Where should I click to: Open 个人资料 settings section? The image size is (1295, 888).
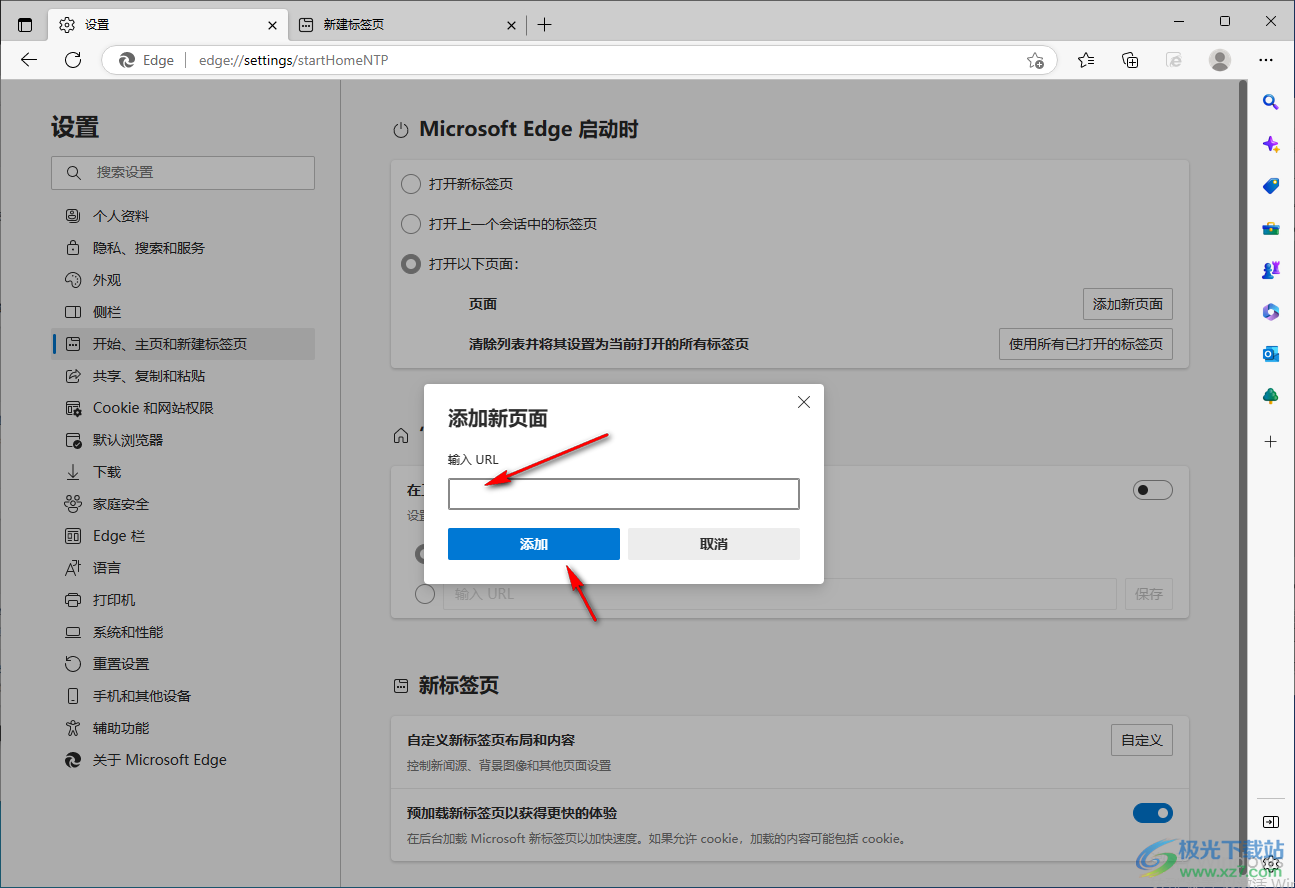pyautogui.click(x=183, y=216)
